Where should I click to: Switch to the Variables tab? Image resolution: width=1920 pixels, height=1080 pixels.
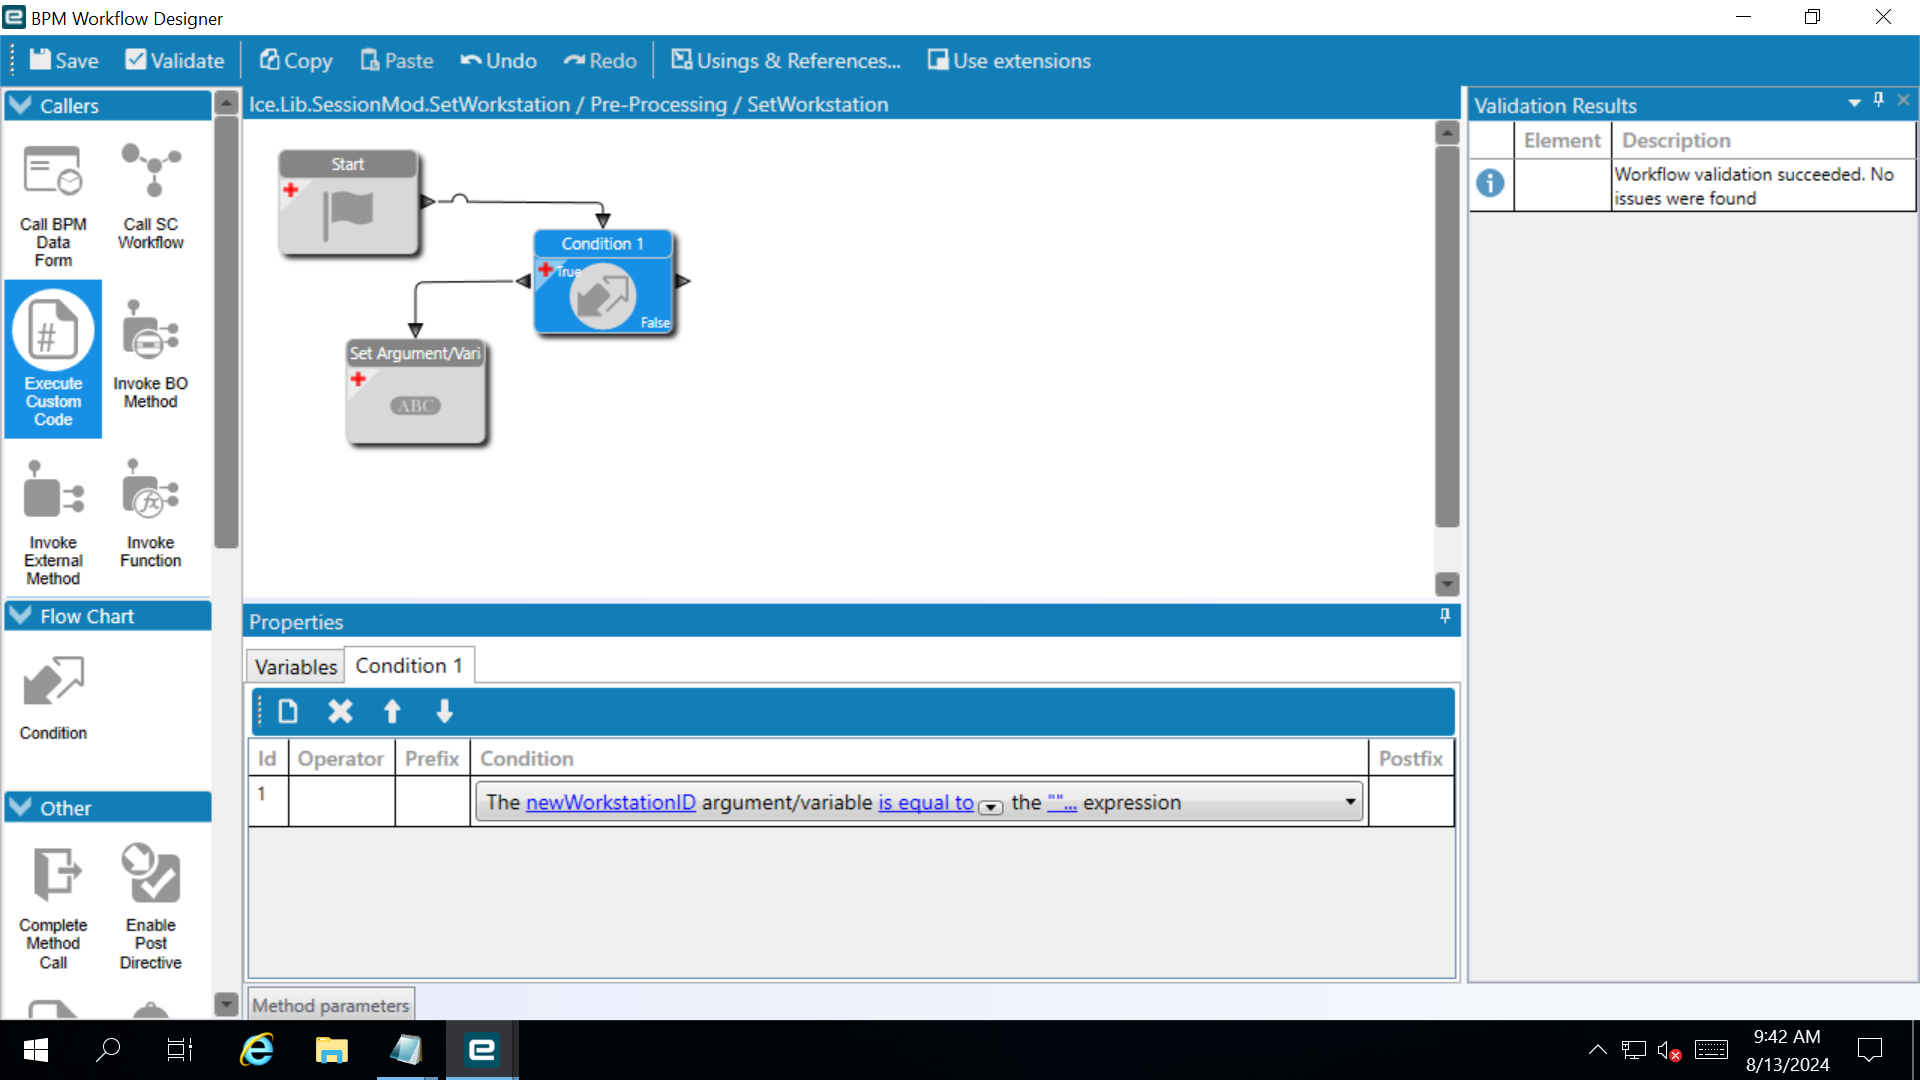295,666
